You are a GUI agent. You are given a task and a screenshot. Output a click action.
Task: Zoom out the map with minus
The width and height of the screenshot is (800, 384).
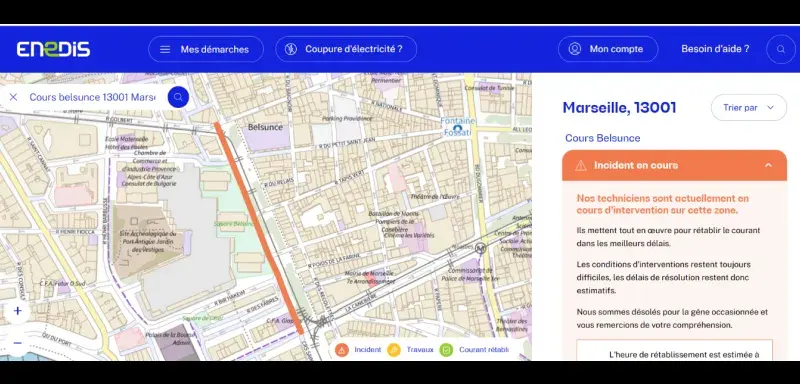click(18, 343)
